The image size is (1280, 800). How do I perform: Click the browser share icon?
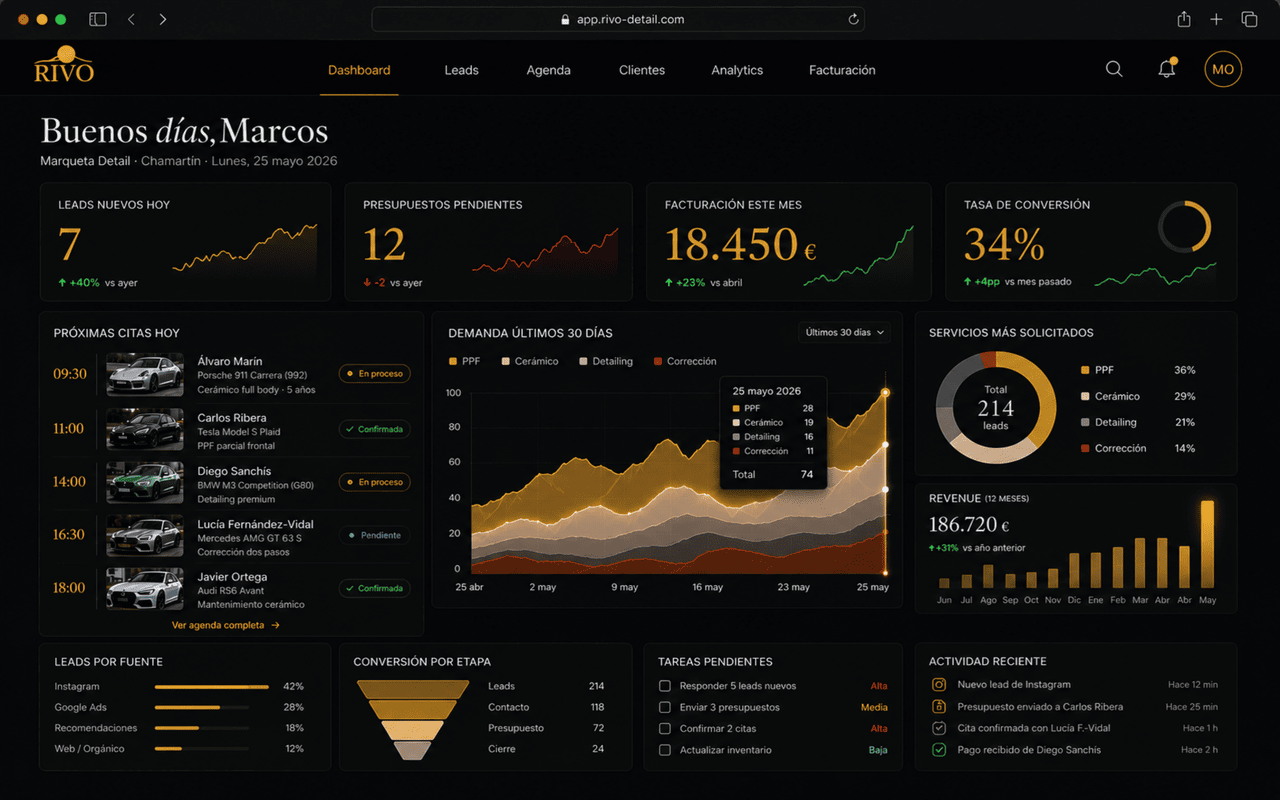(x=1184, y=19)
